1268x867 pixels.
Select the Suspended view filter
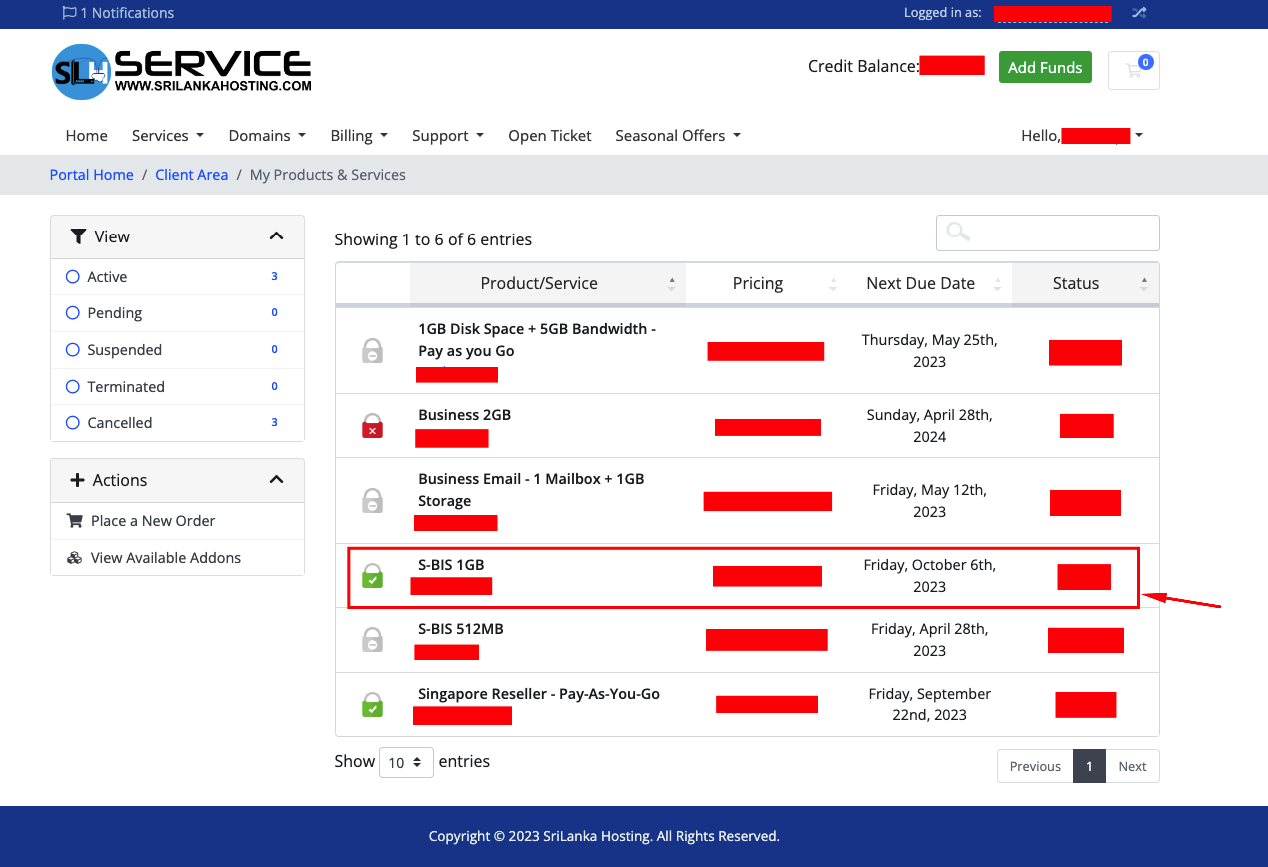click(x=124, y=350)
